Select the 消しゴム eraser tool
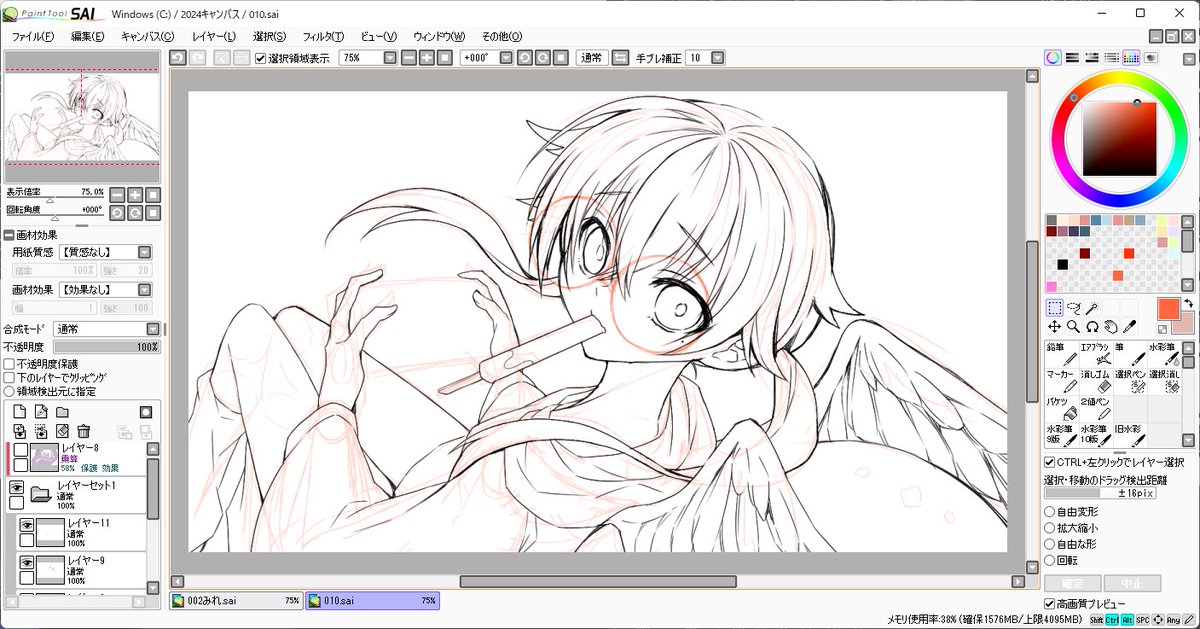The height and width of the screenshot is (629, 1200). 1095,380
